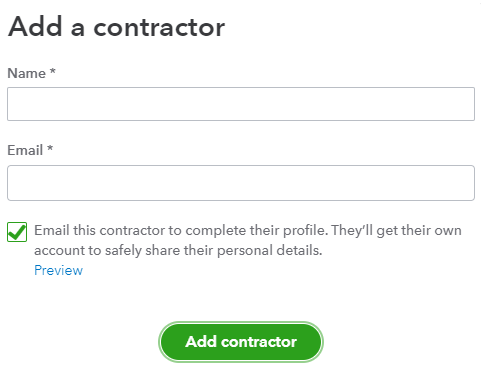481x368 pixels.
Task: Click the Add a contractor heading
Action: point(116,27)
